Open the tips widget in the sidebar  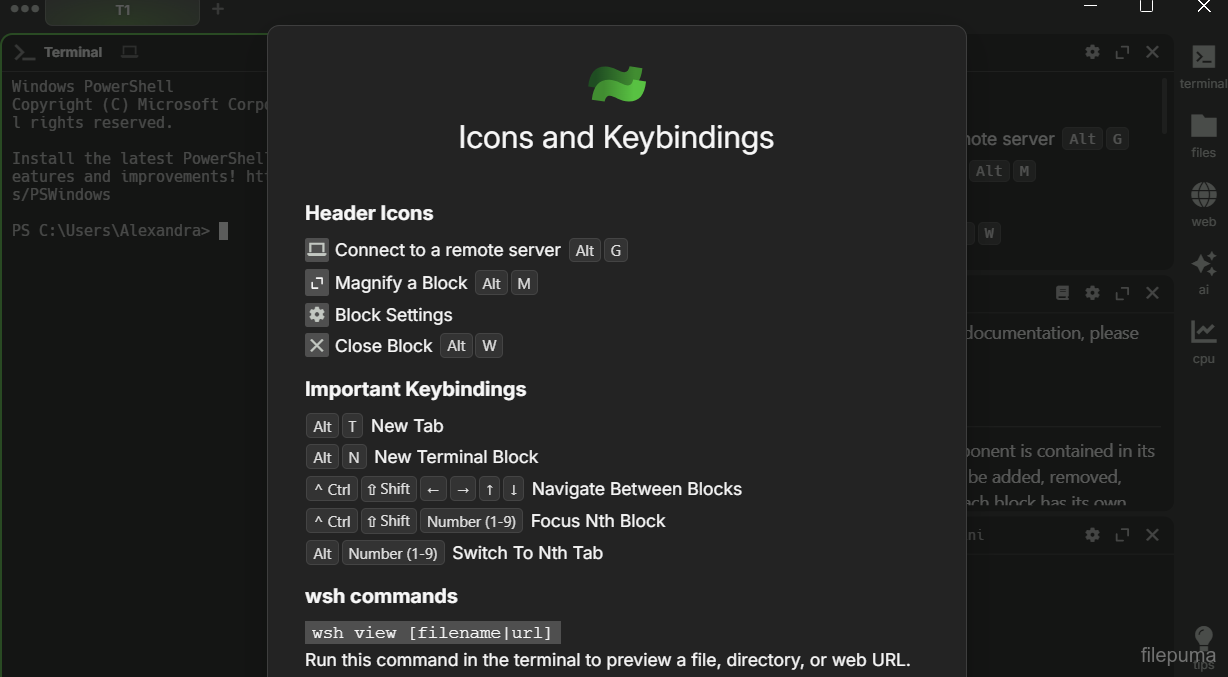tap(1203, 642)
